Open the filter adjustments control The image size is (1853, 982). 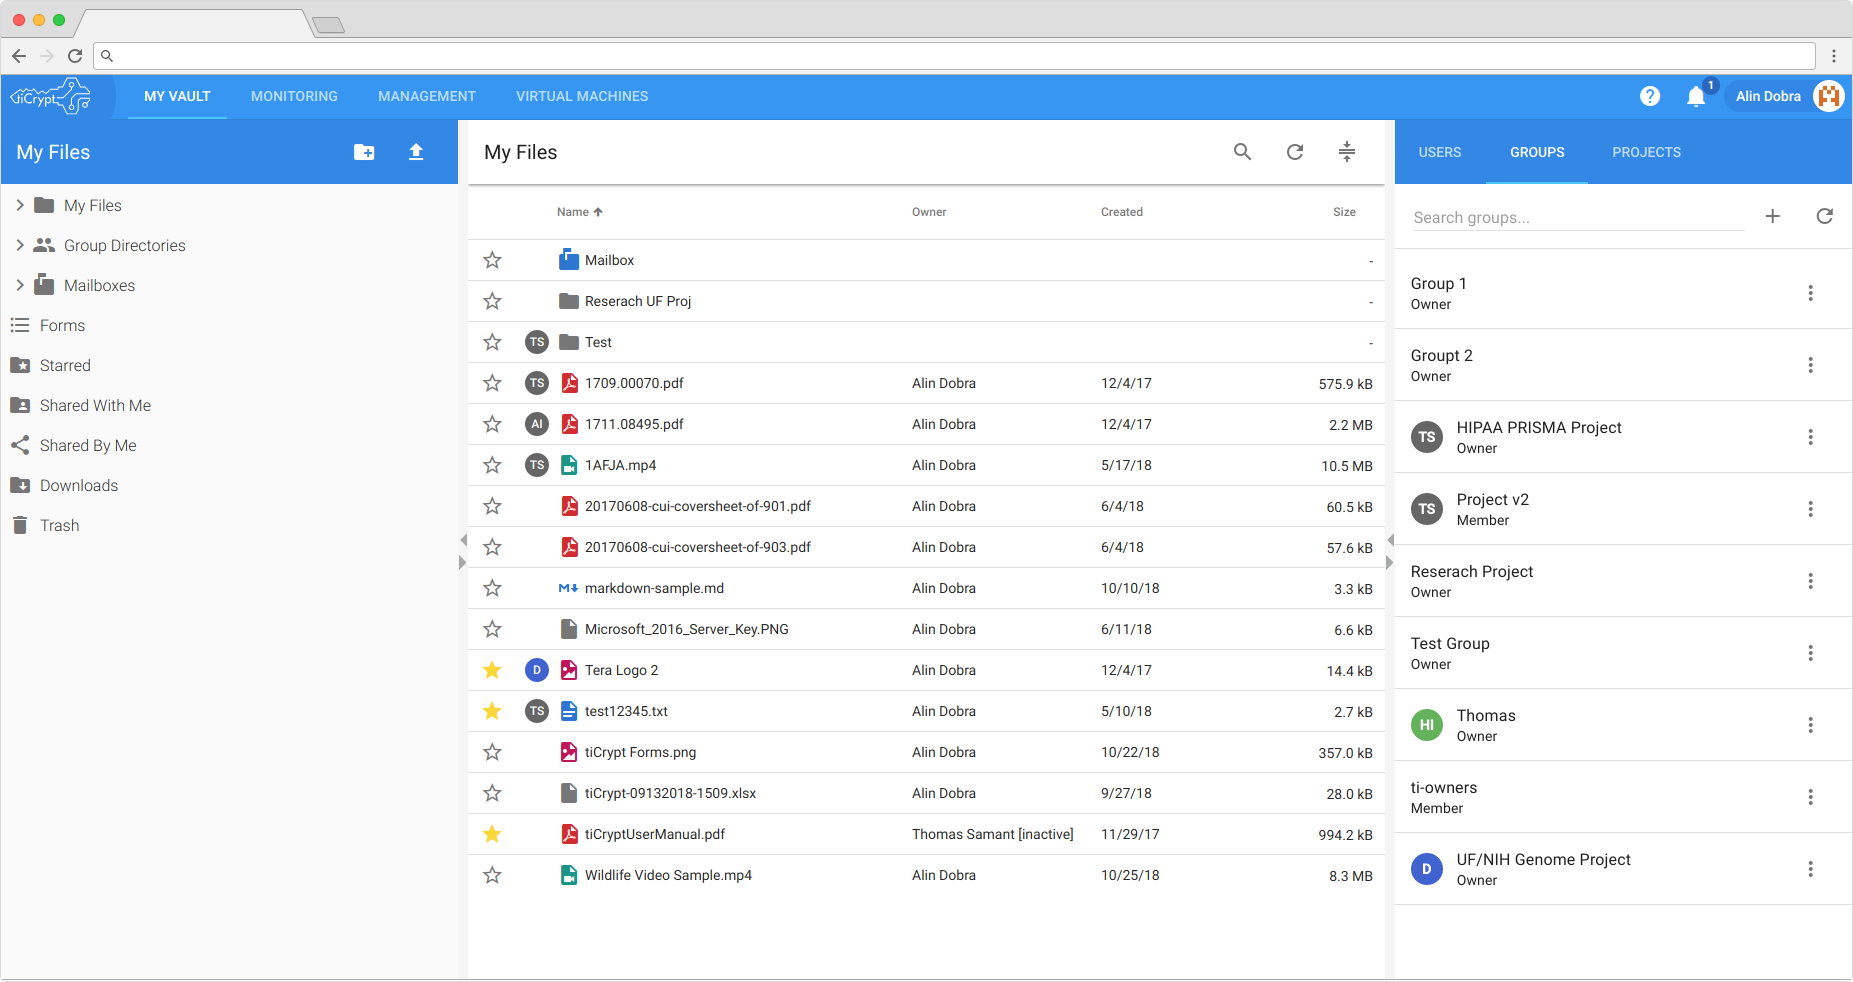pyautogui.click(x=1347, y=152)
